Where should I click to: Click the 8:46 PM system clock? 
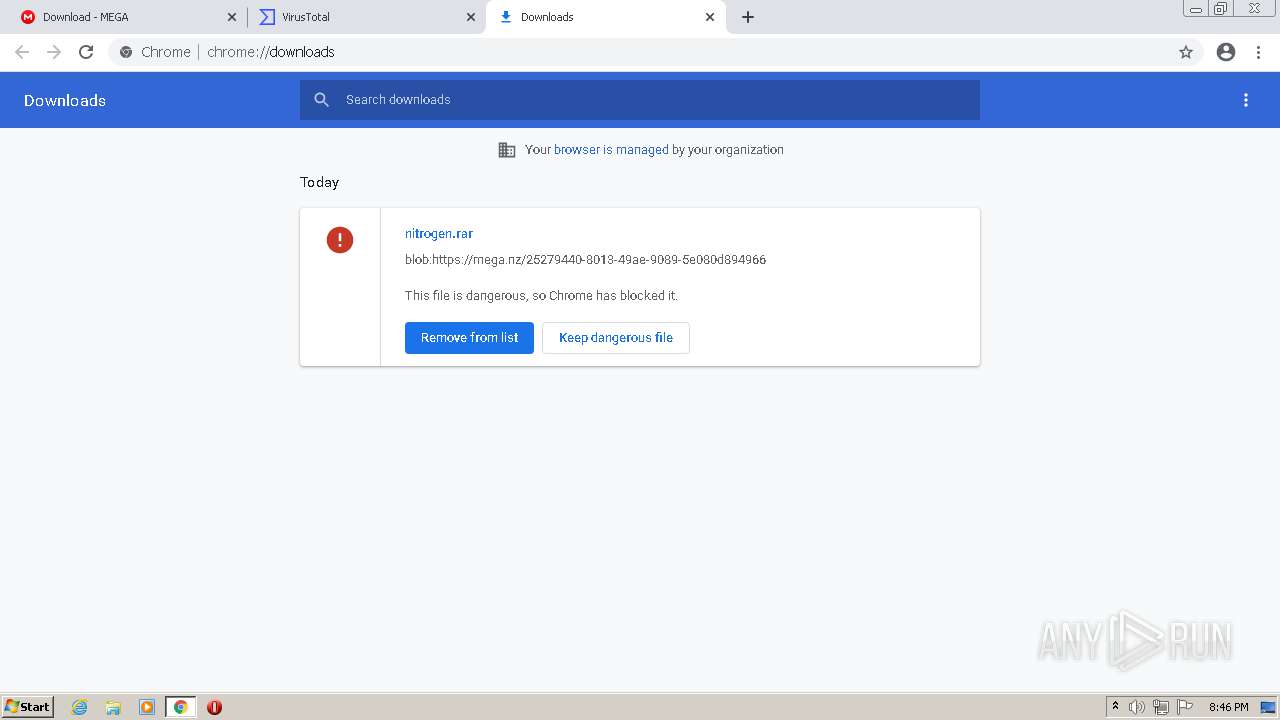1228,707
